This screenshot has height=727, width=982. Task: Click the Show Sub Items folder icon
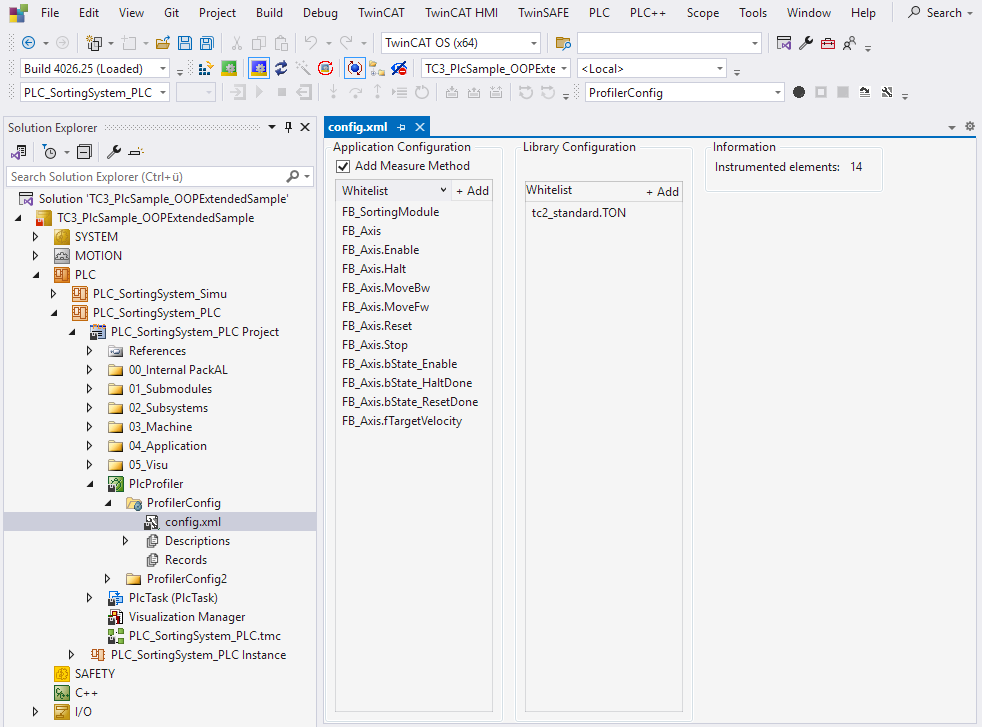376,68
